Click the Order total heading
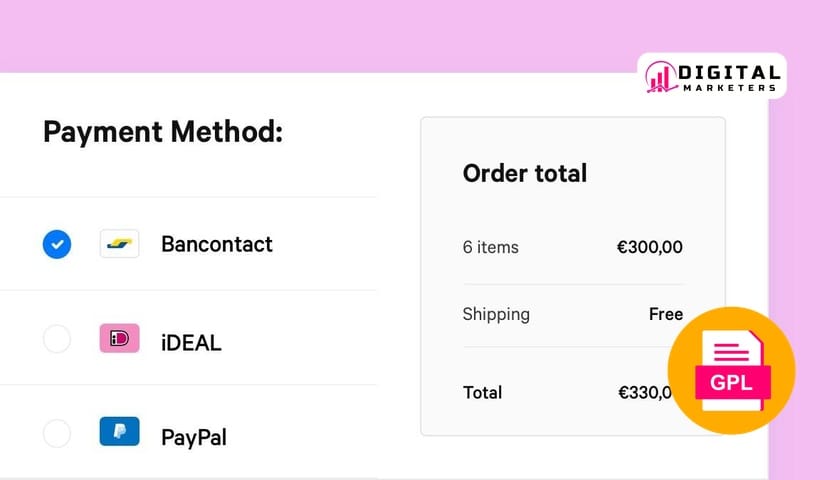Screen dimensions: 840x480 (x=524, y=173)
